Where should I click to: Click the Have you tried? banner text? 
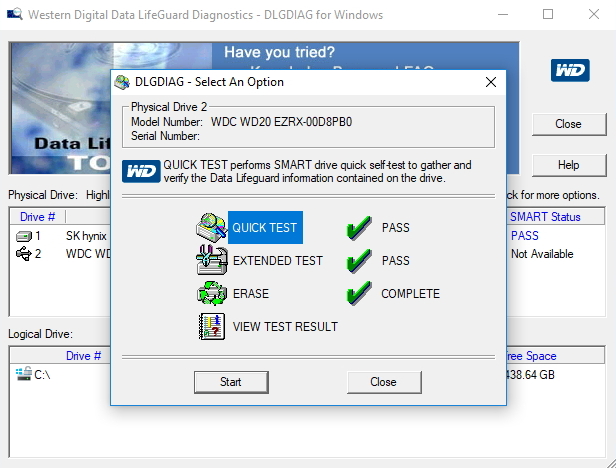point(279,52)
